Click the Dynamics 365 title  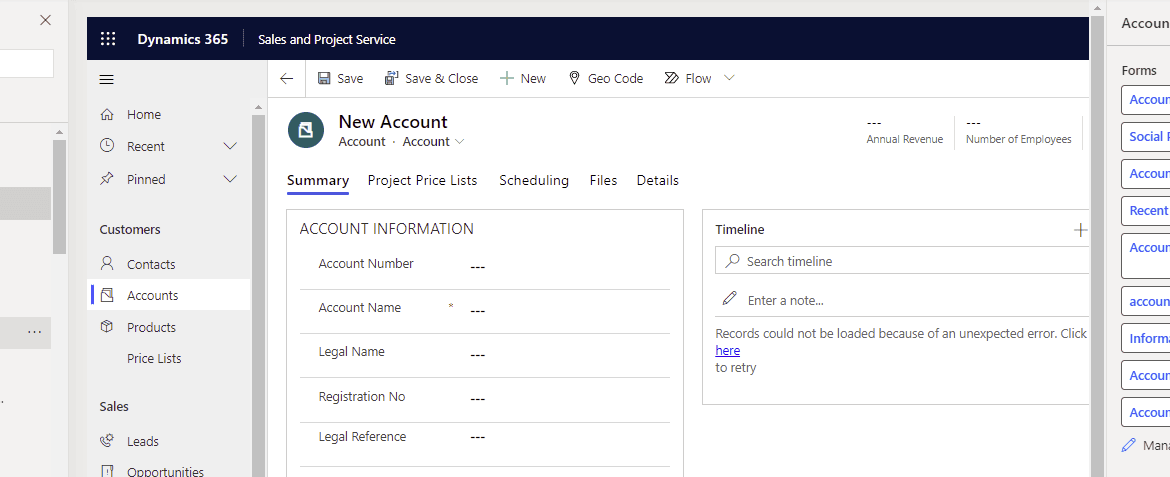[183, 40]
